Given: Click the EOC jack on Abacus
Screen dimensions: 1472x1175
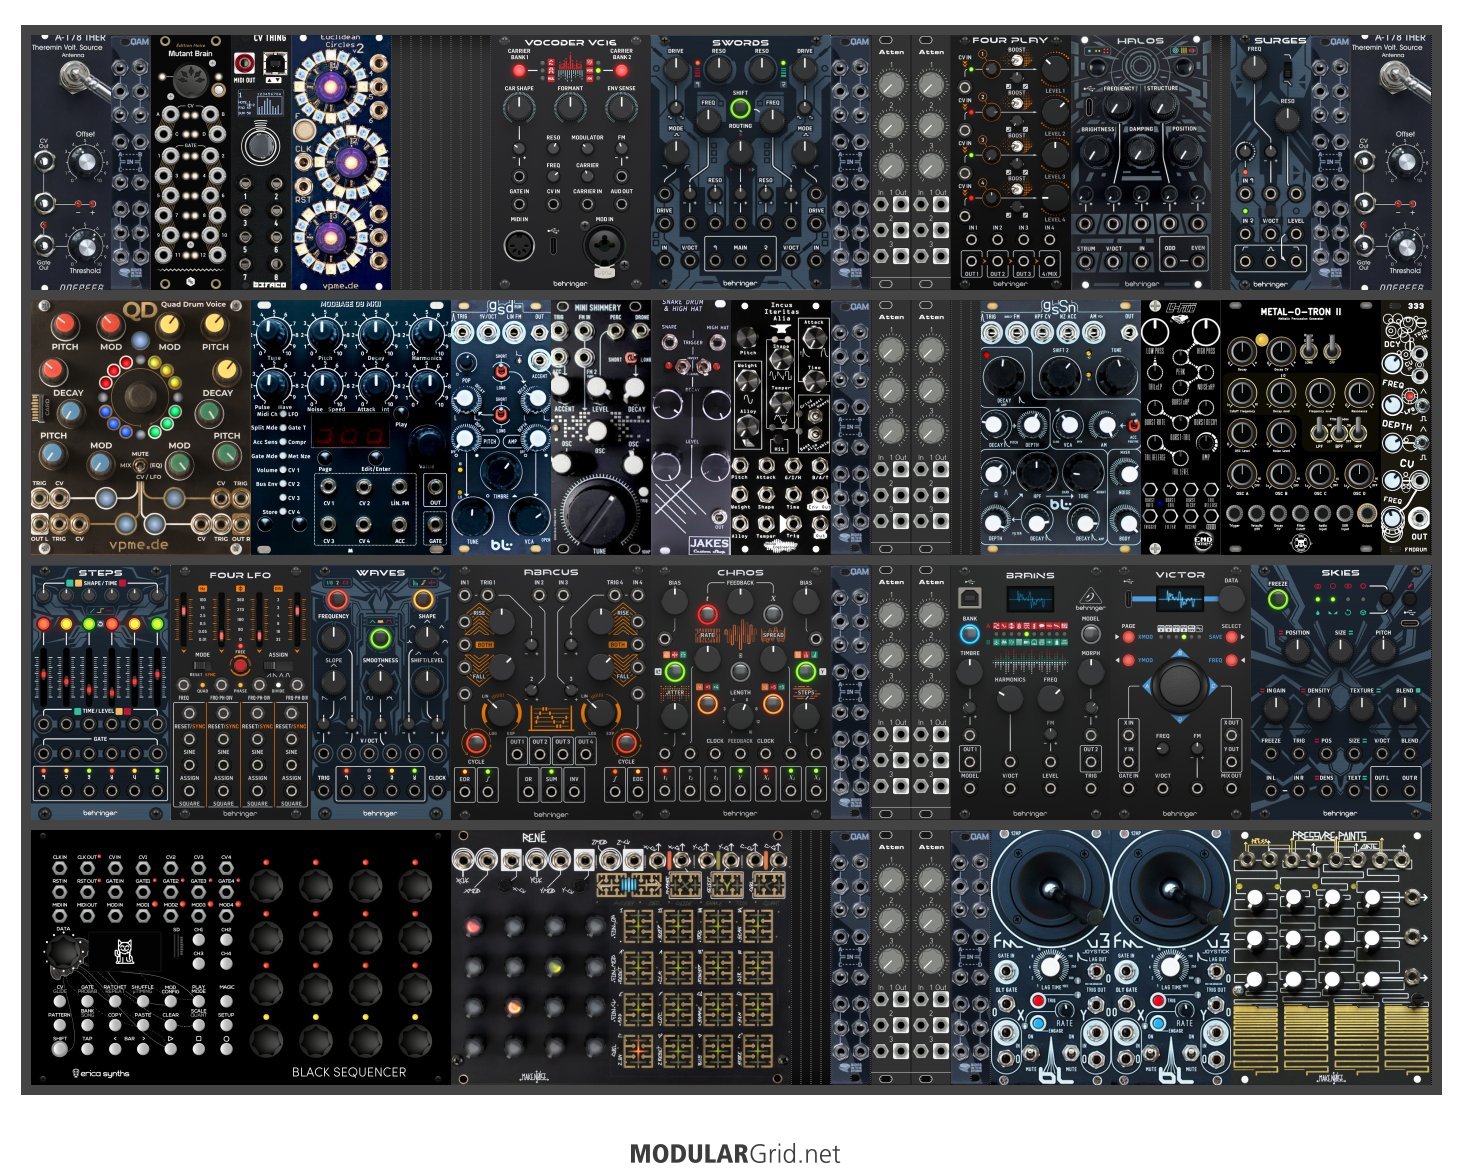Looking at the screenshot, I should pos(637,791).
